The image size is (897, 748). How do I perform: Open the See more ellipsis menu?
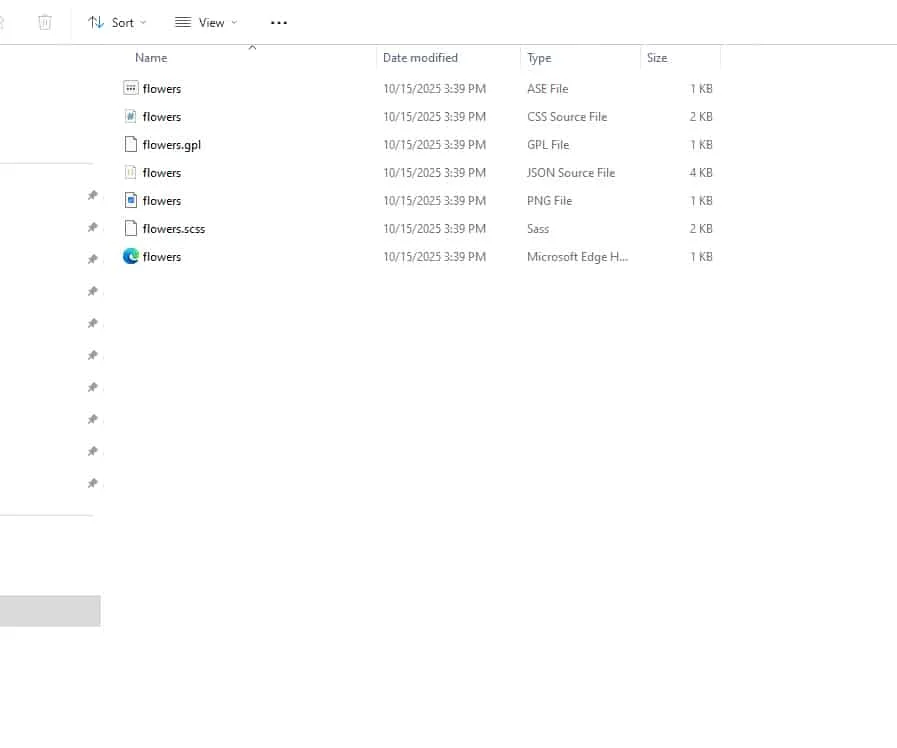click(279, 22)
